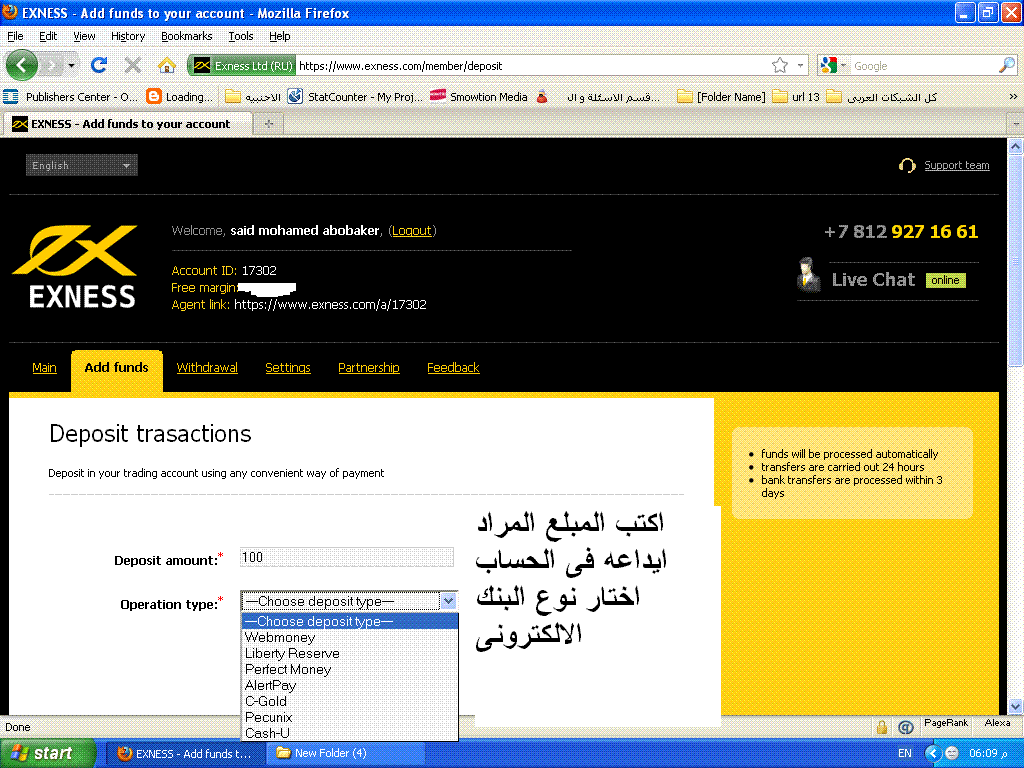Open the كل الشبكات العربي bookmark folder
The image size is (1024, 768).
(882, 97)
